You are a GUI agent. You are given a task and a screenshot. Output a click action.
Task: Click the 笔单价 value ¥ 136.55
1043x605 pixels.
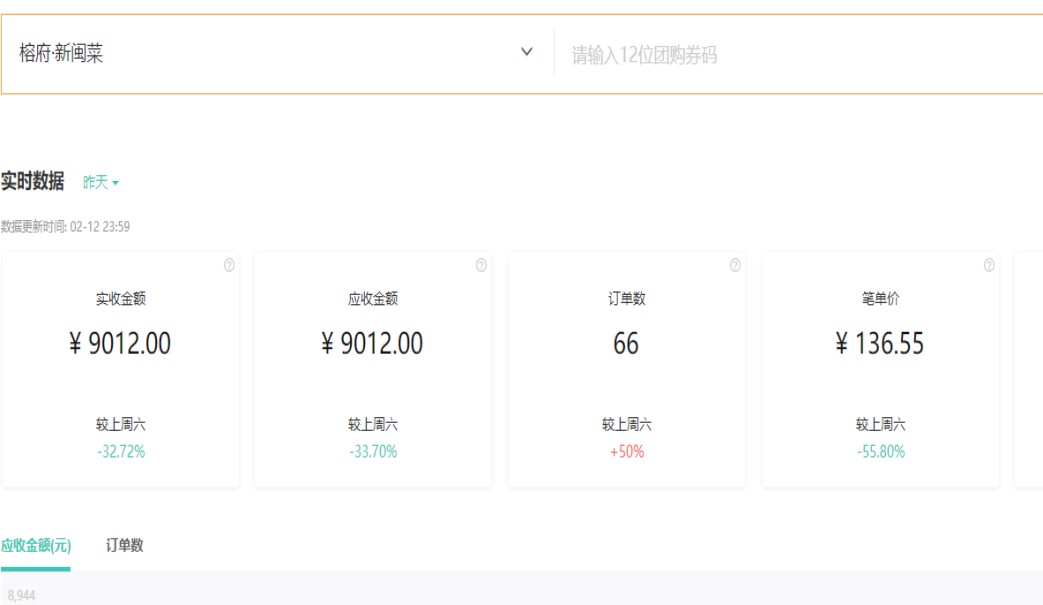880,344
